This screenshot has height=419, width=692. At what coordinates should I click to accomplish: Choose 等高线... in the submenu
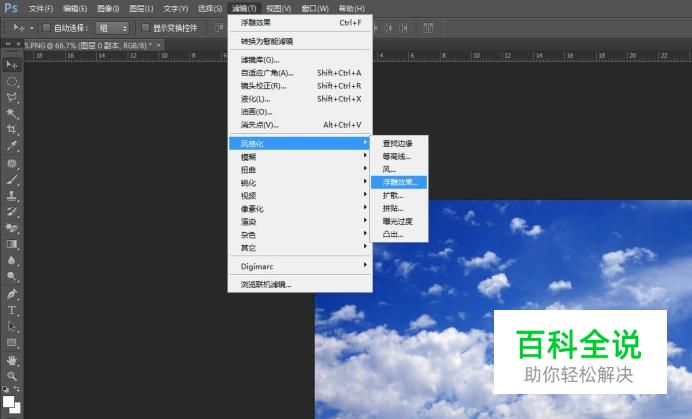click(x=399, y=156)
